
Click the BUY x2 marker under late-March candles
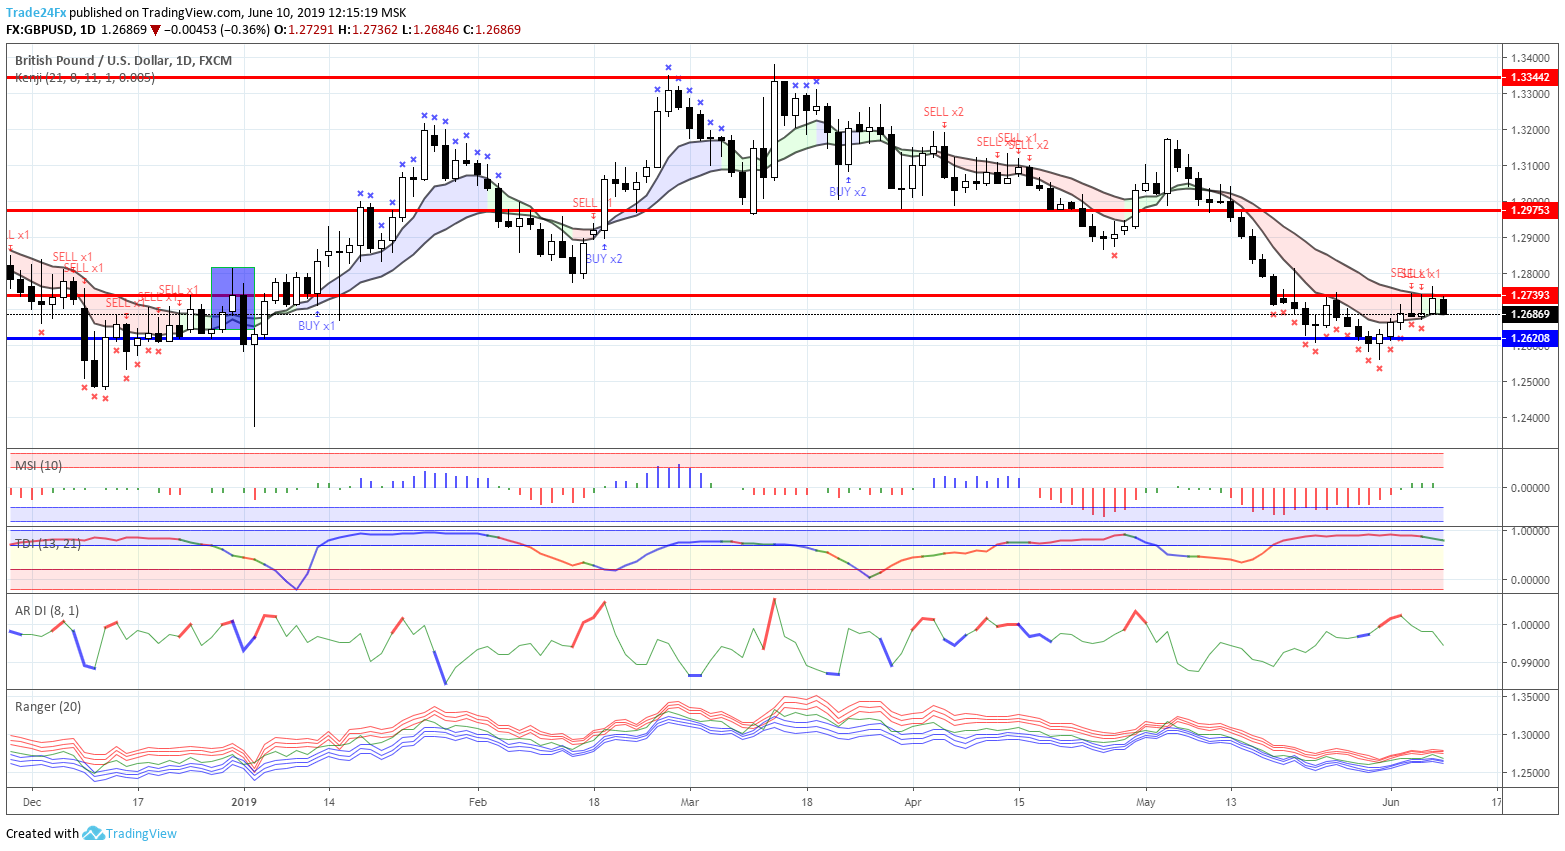click(x=848, y=192)
